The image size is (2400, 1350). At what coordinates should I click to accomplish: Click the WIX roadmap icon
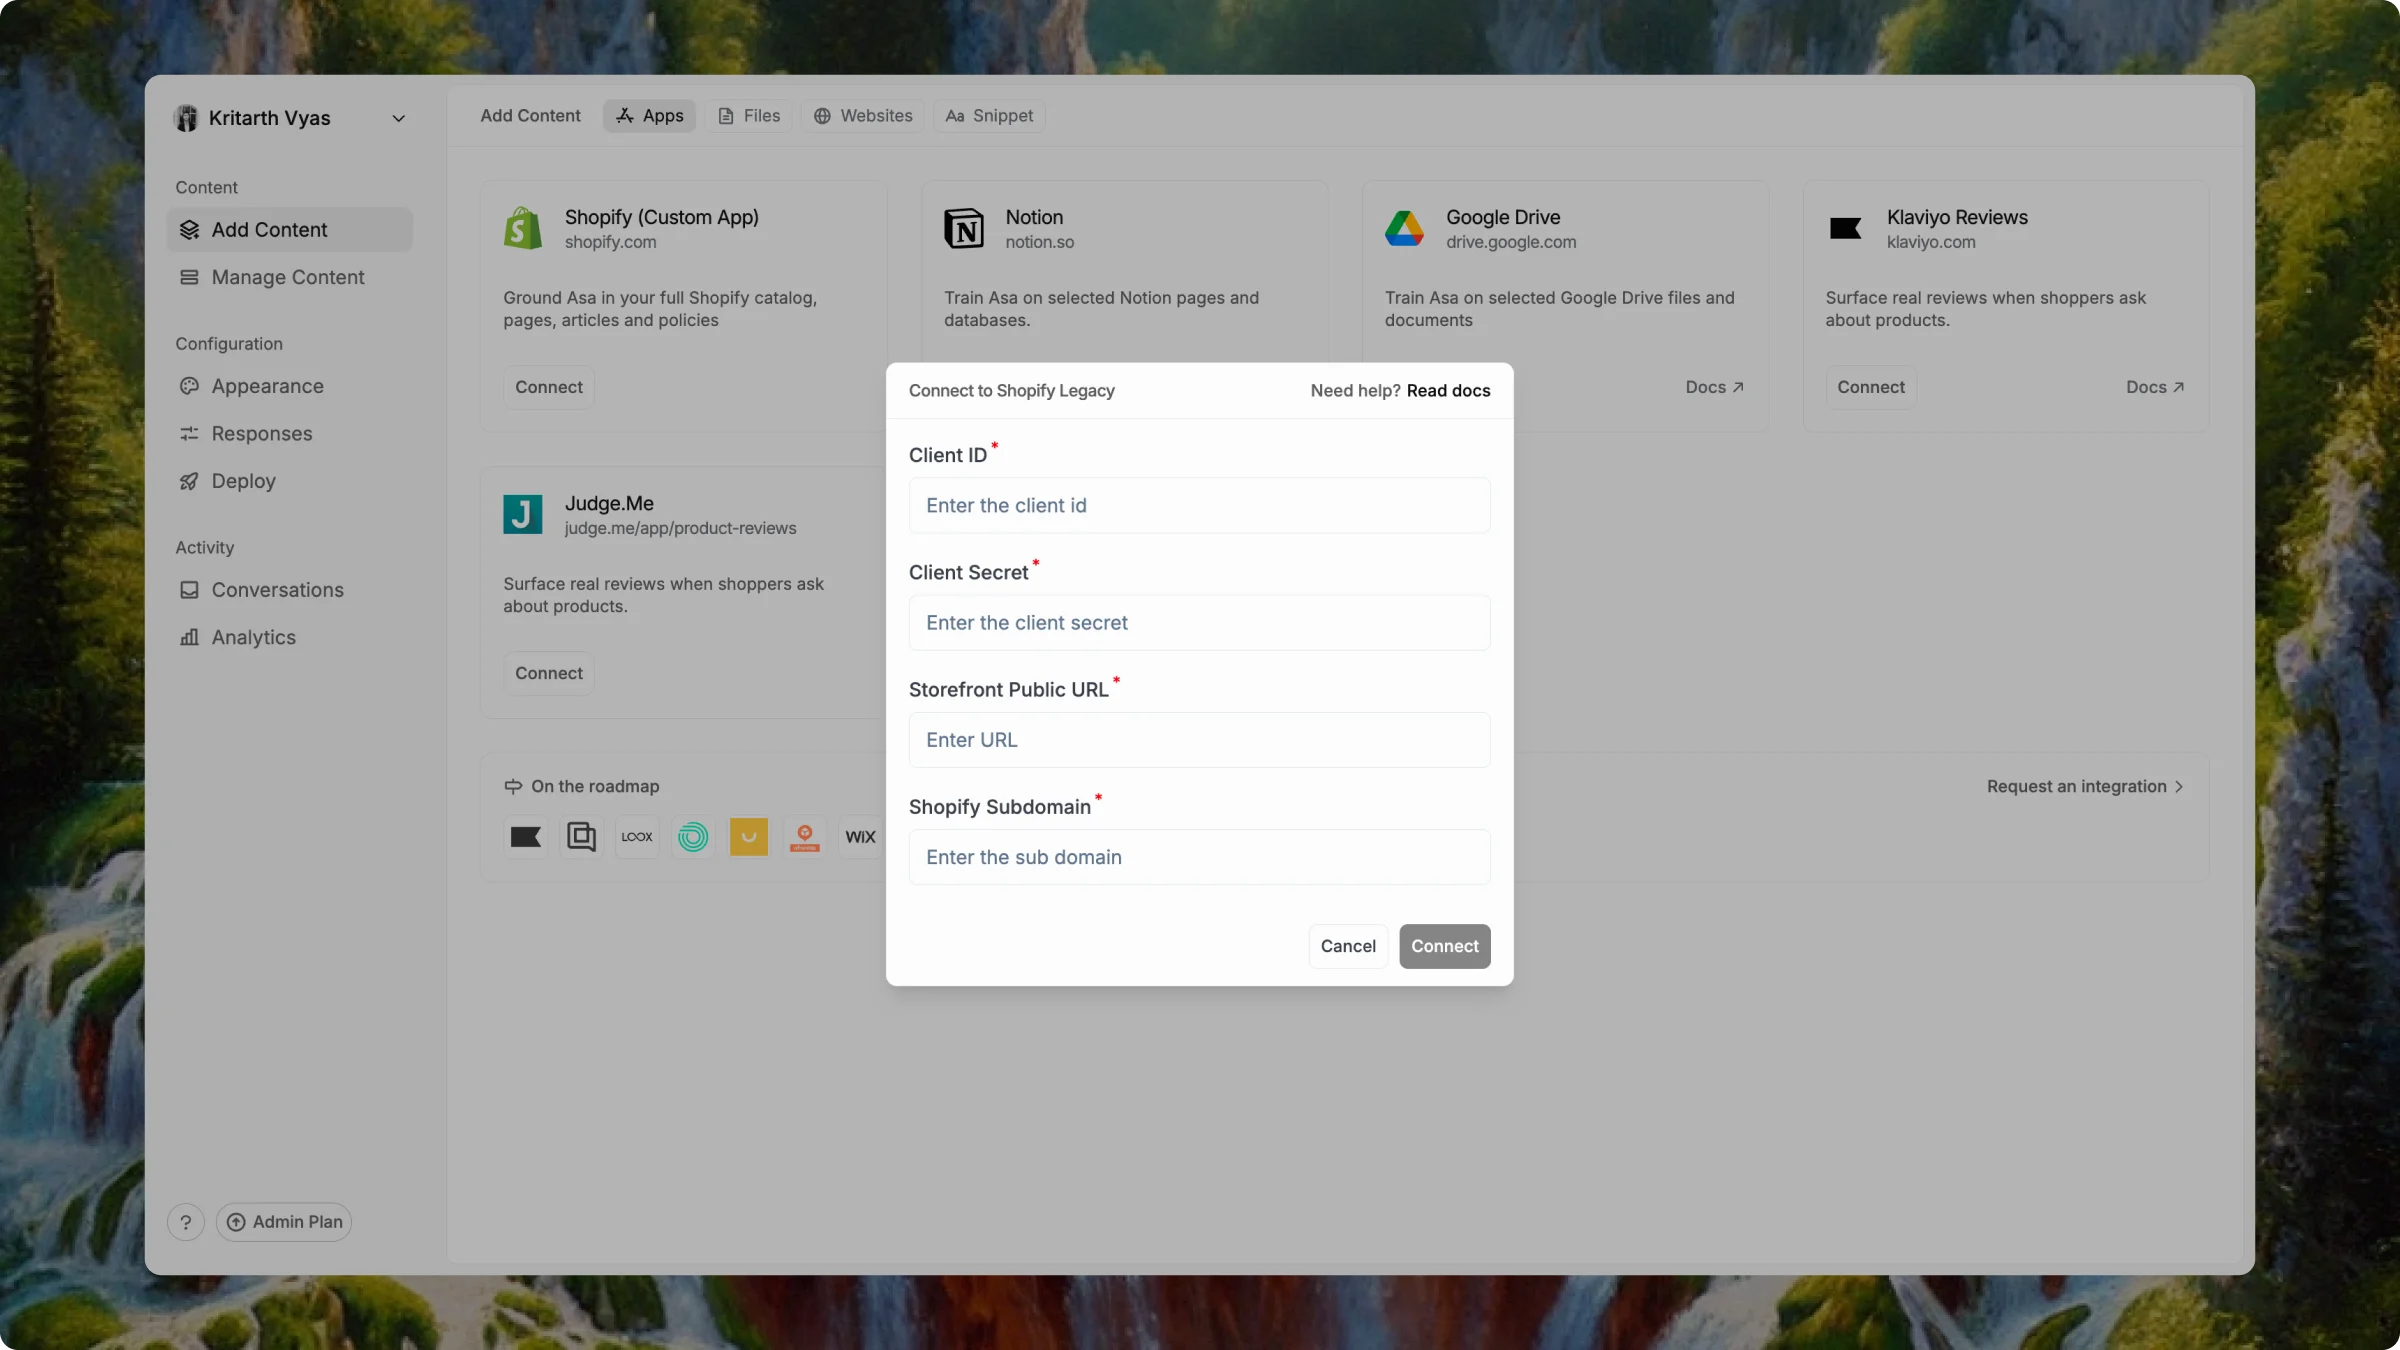click(860, 837)
